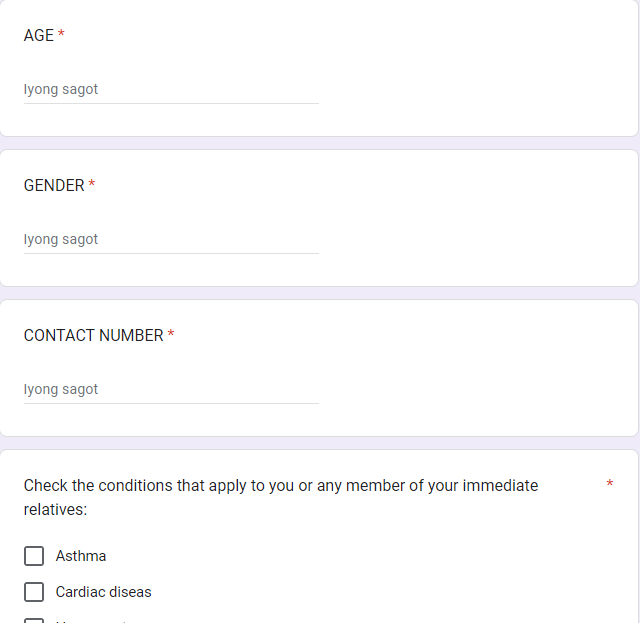Click the AGE question title
Viewport: 640px width, 623px height.
pos(39,35)
